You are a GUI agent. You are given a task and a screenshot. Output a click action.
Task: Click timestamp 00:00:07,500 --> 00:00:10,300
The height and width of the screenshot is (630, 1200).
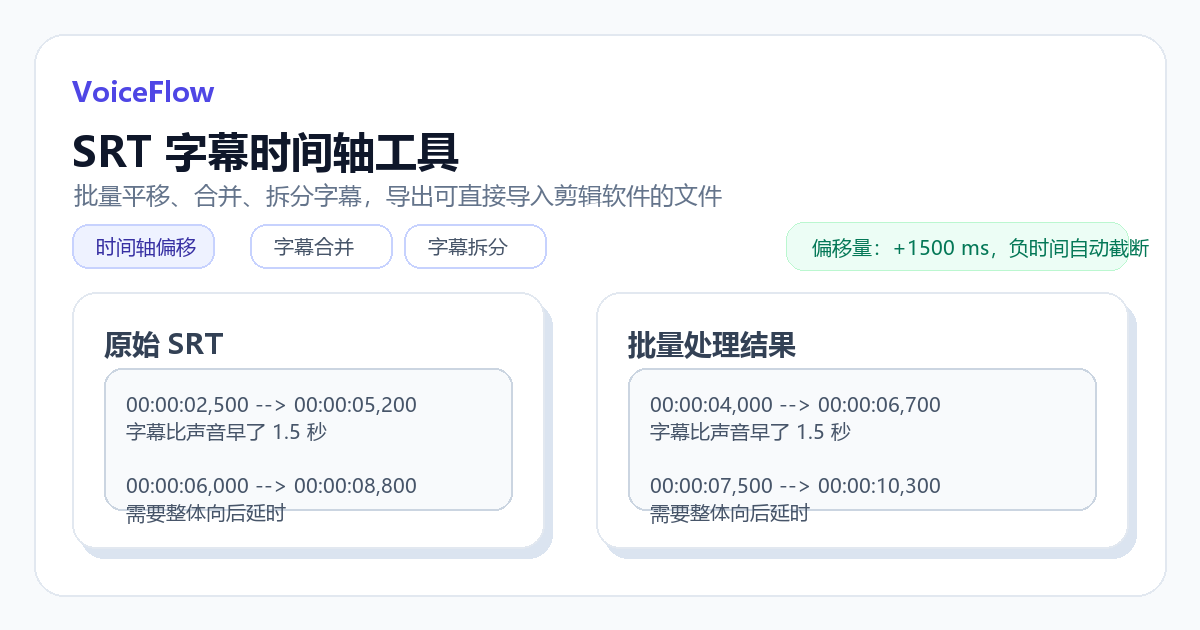(795, 486)
